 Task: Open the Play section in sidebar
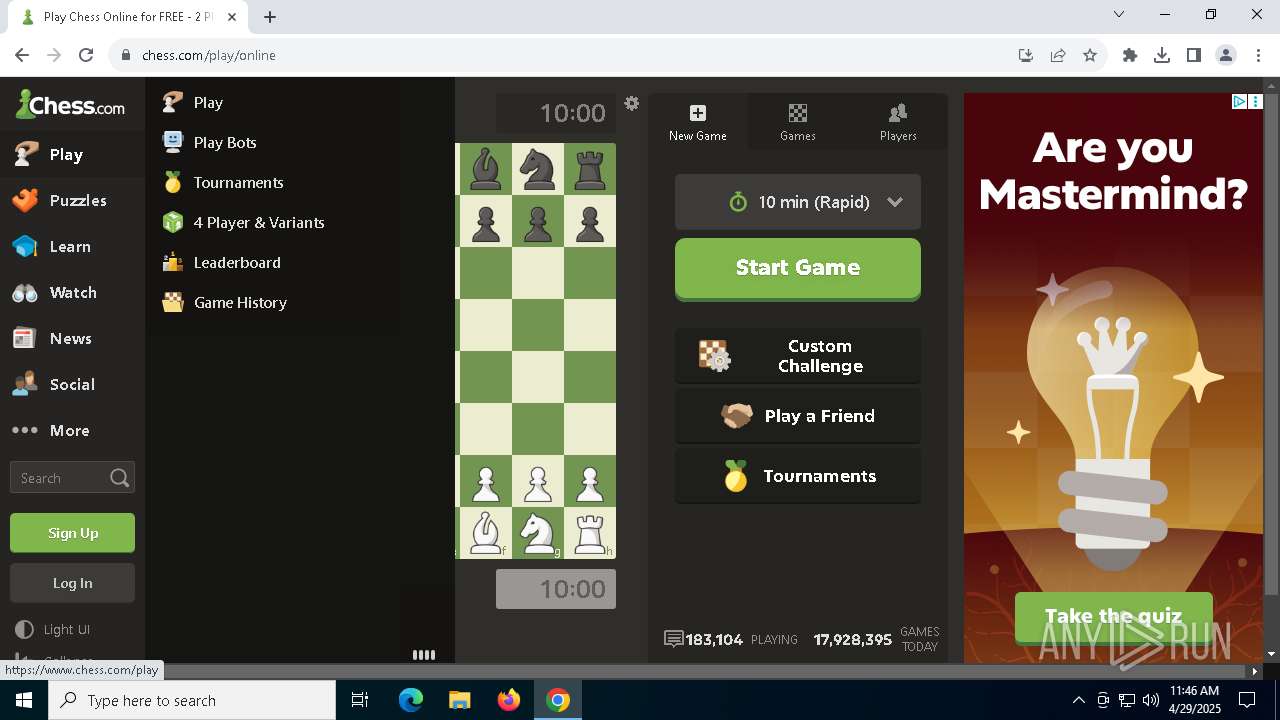pyautogui.click(x=72, y=154)
